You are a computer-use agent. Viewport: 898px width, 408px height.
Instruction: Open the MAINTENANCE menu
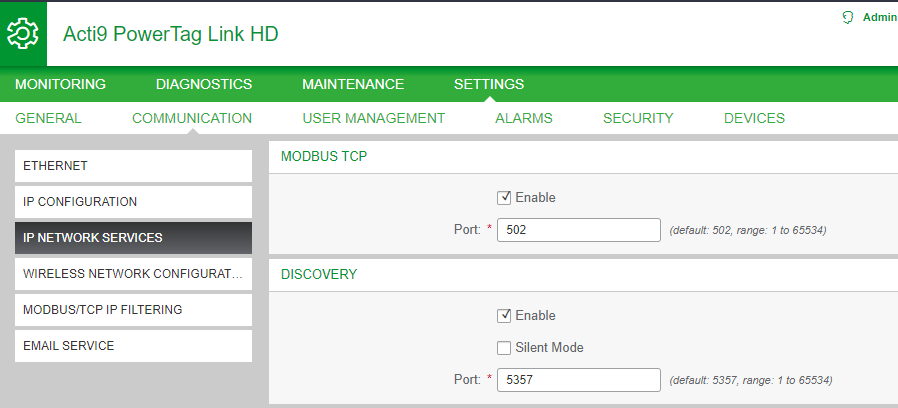(x=353, y=84)
